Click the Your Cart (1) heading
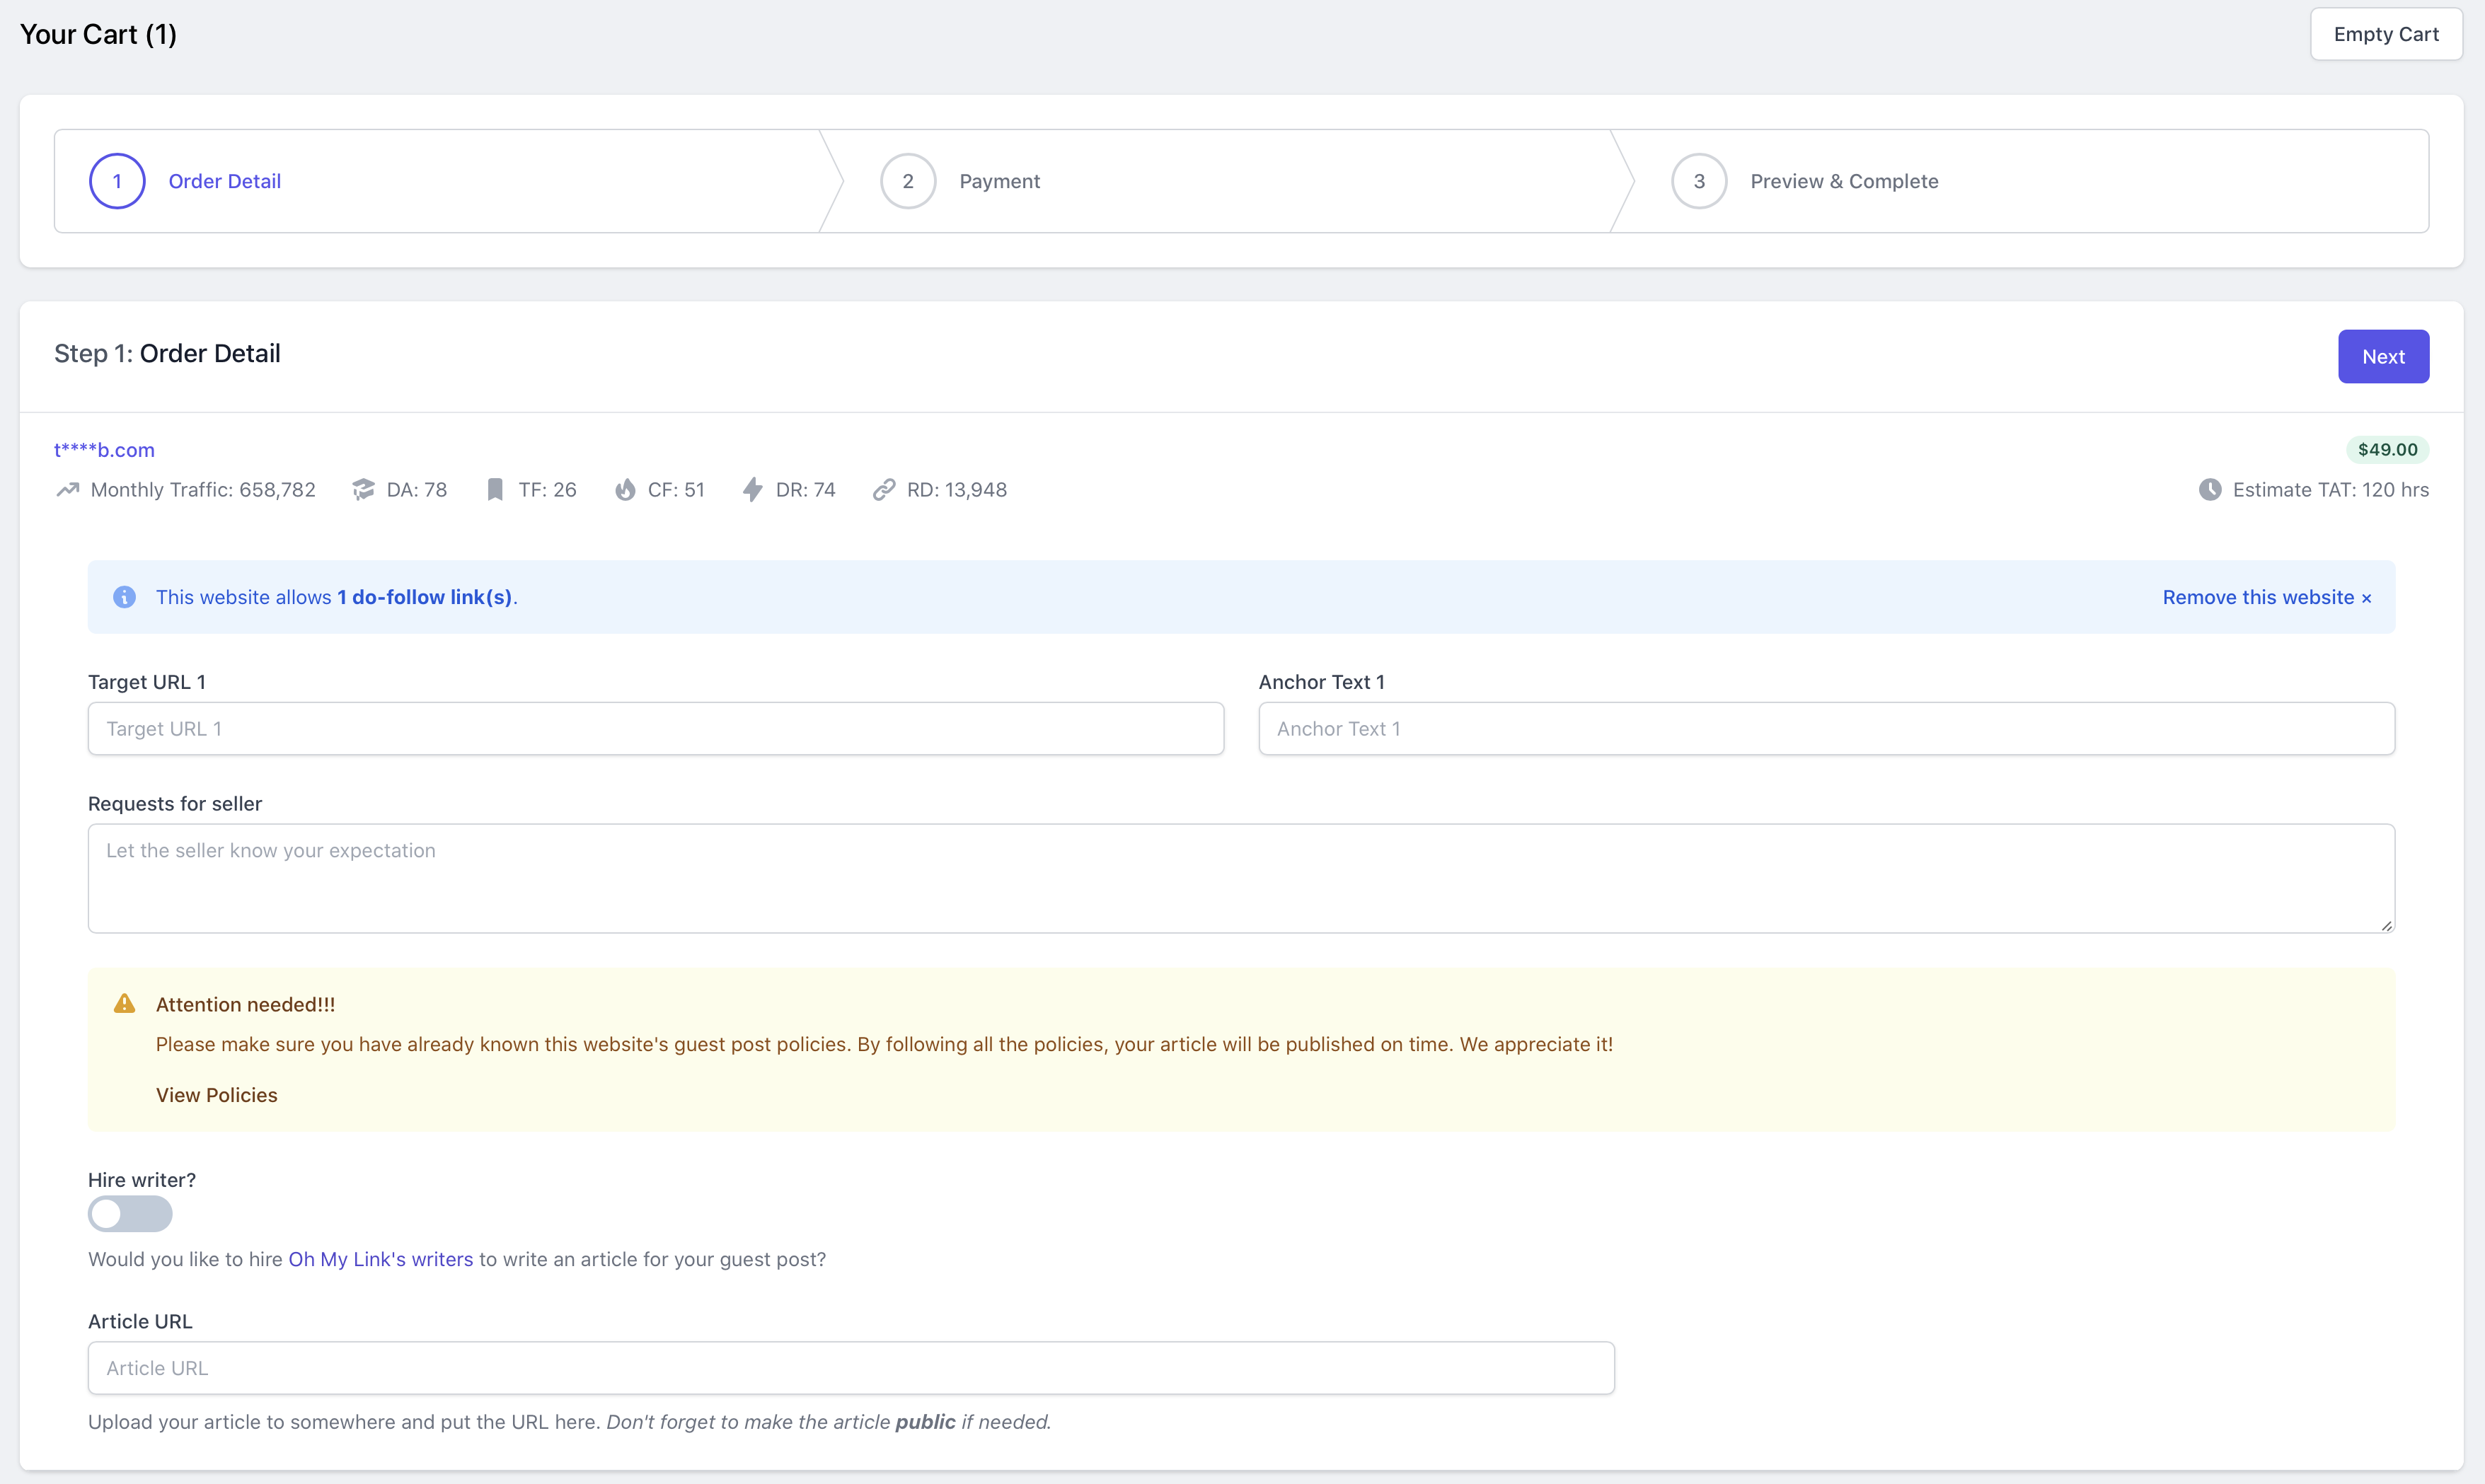 tap(98, 34)
